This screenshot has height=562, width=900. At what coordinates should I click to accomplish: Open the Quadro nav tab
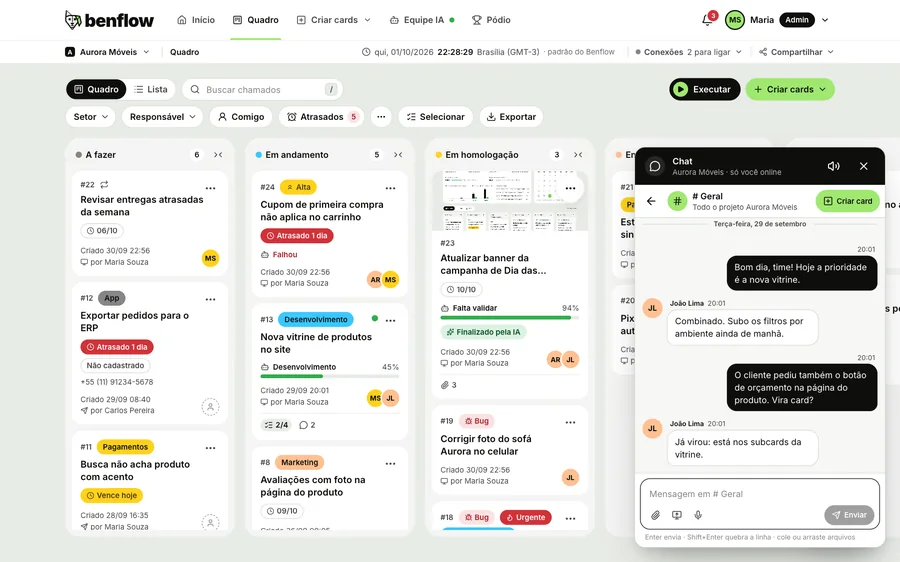(x=255, y=20)
